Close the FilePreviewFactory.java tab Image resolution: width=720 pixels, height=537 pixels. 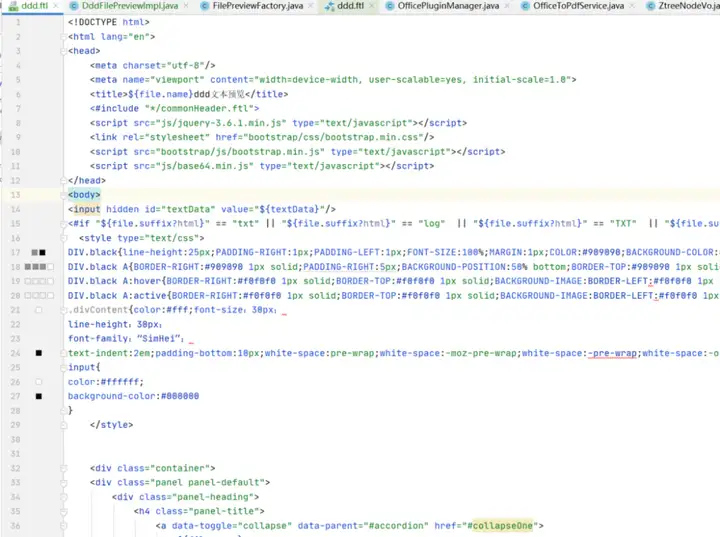pyautogui.click(x=311, y=6)
